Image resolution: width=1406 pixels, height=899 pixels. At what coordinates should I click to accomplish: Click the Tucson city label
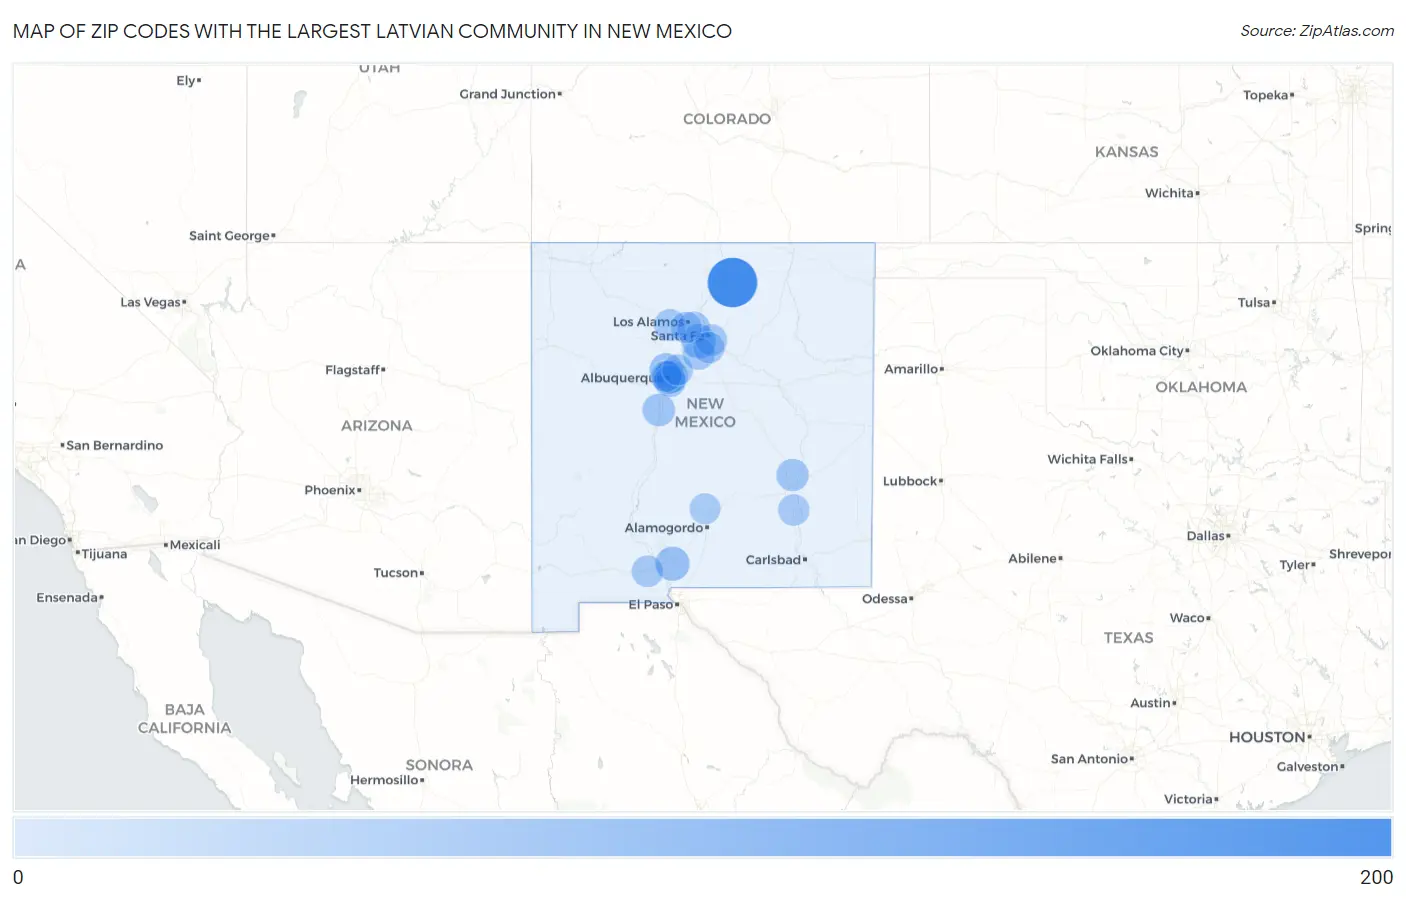(x=395, y=573)
